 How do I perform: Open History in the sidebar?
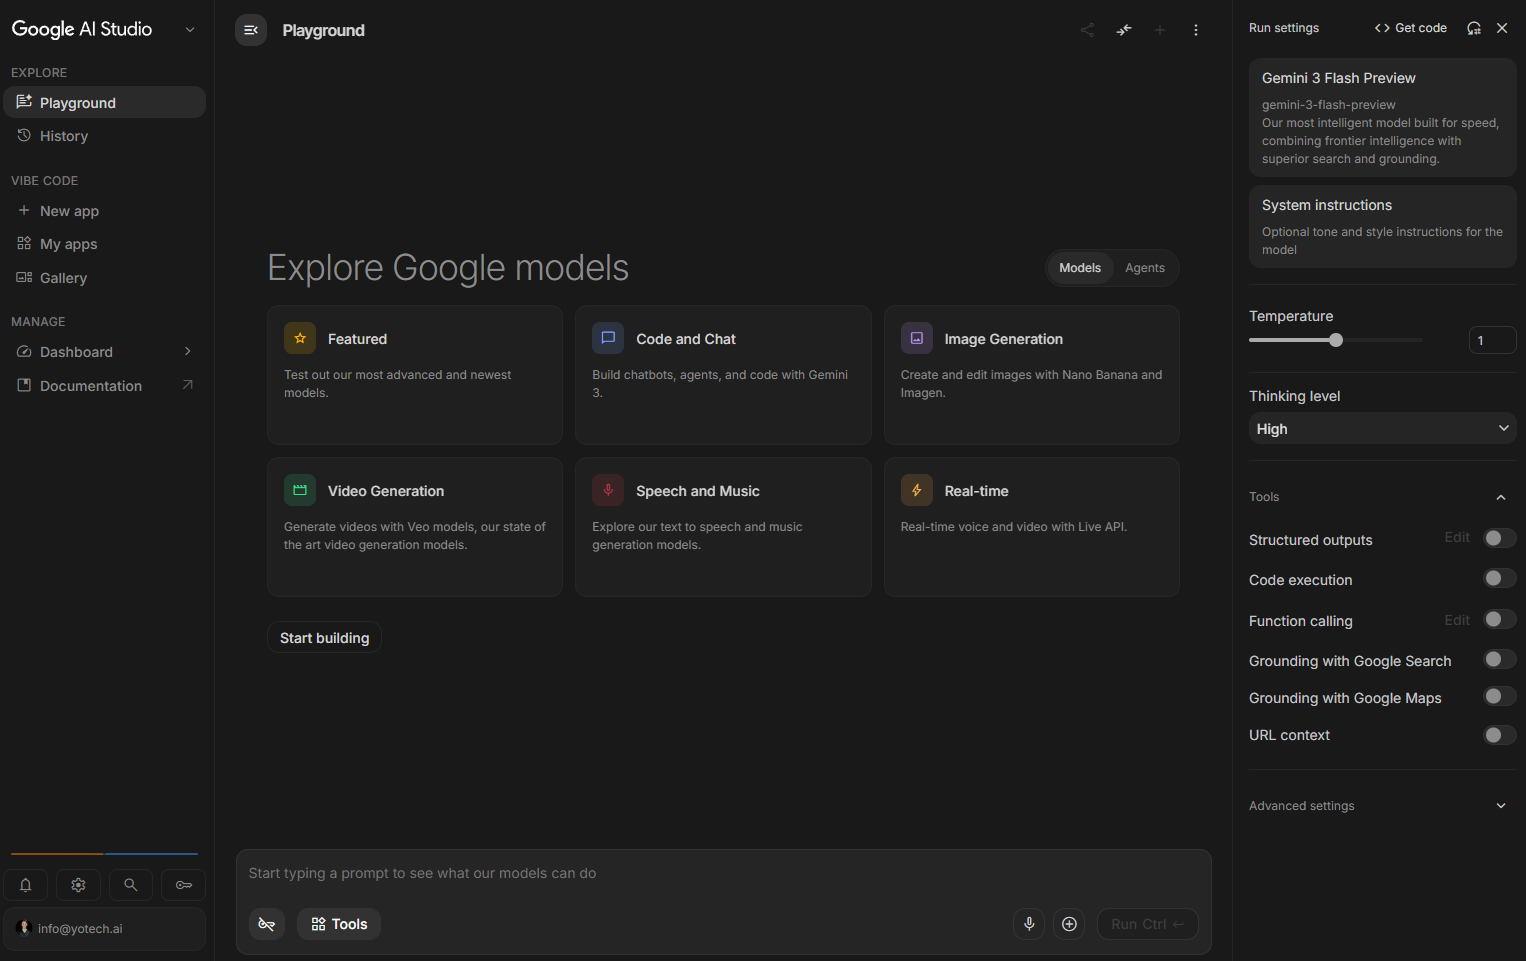coord(105,136)
